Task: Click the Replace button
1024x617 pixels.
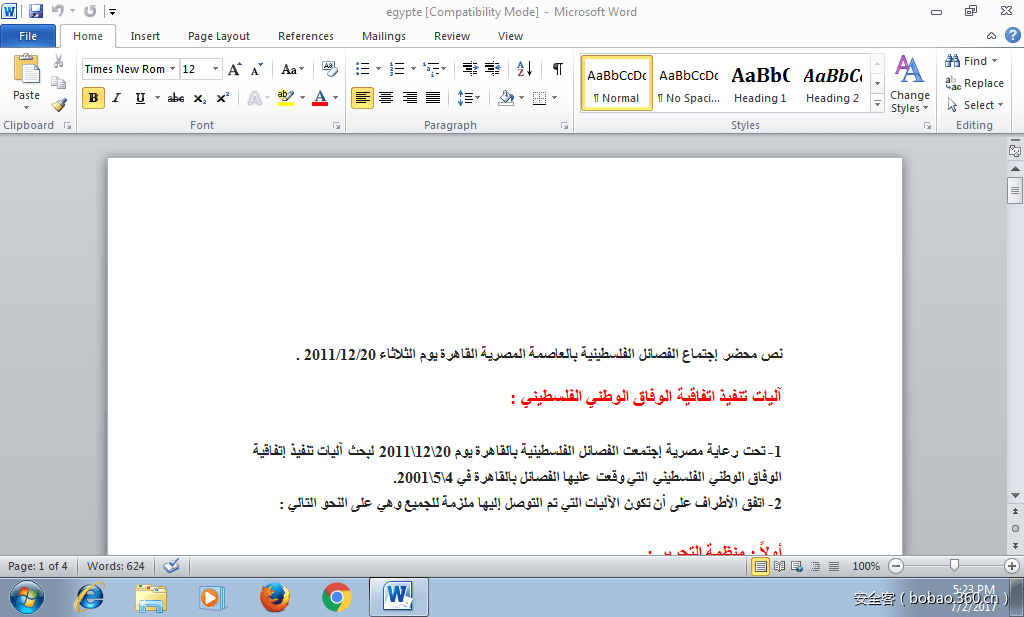Action: (x=975, y=83)
